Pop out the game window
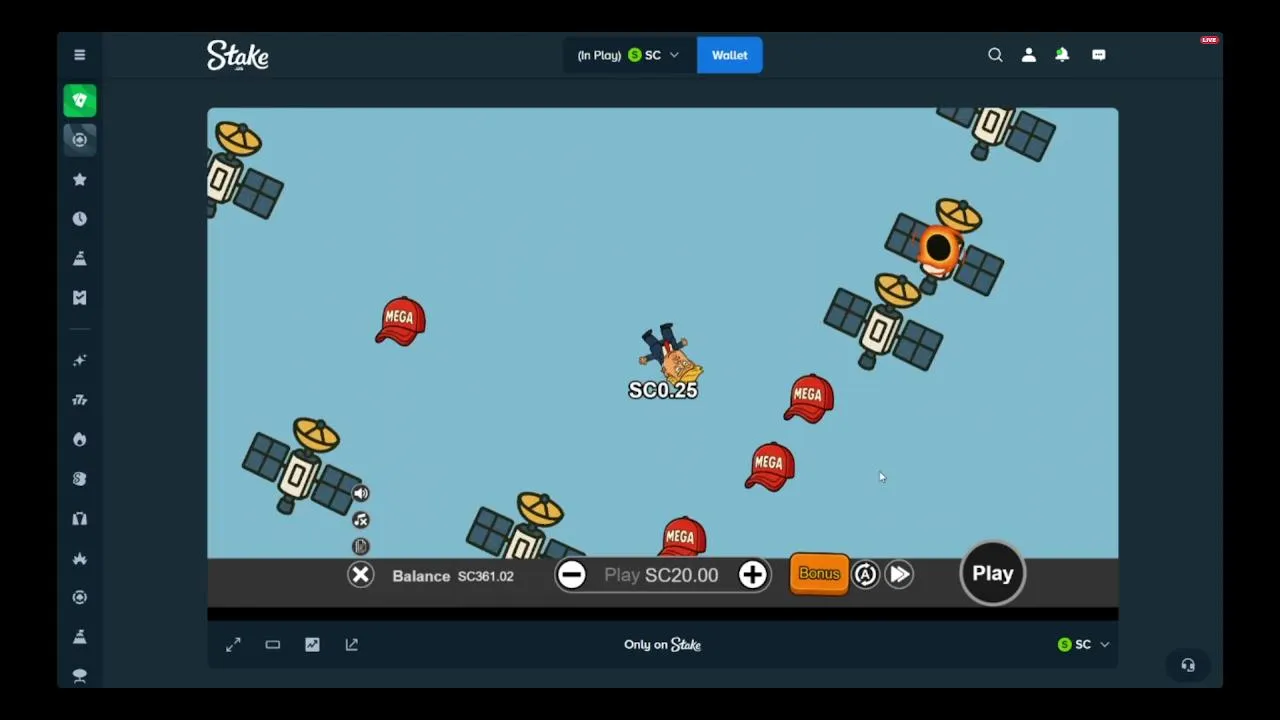The image size is (1280, 720). [352, 645]
